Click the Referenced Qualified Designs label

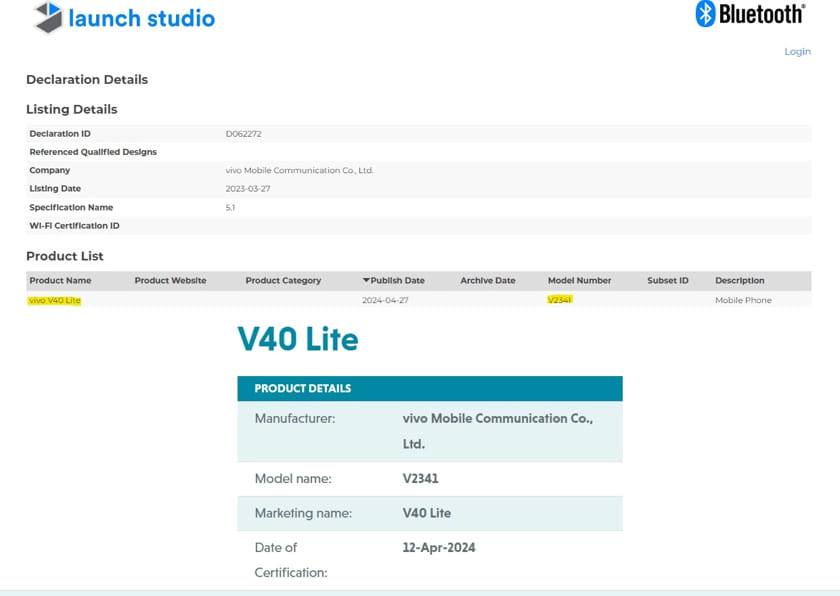tap(93, 152)
